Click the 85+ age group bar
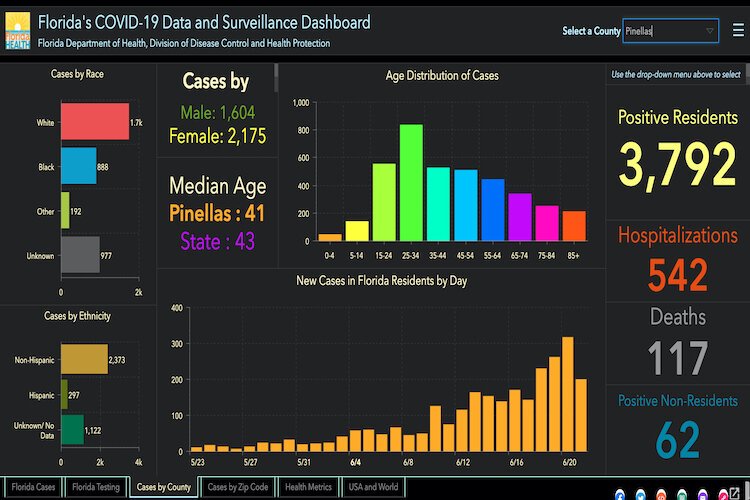 tap(574, 226)
